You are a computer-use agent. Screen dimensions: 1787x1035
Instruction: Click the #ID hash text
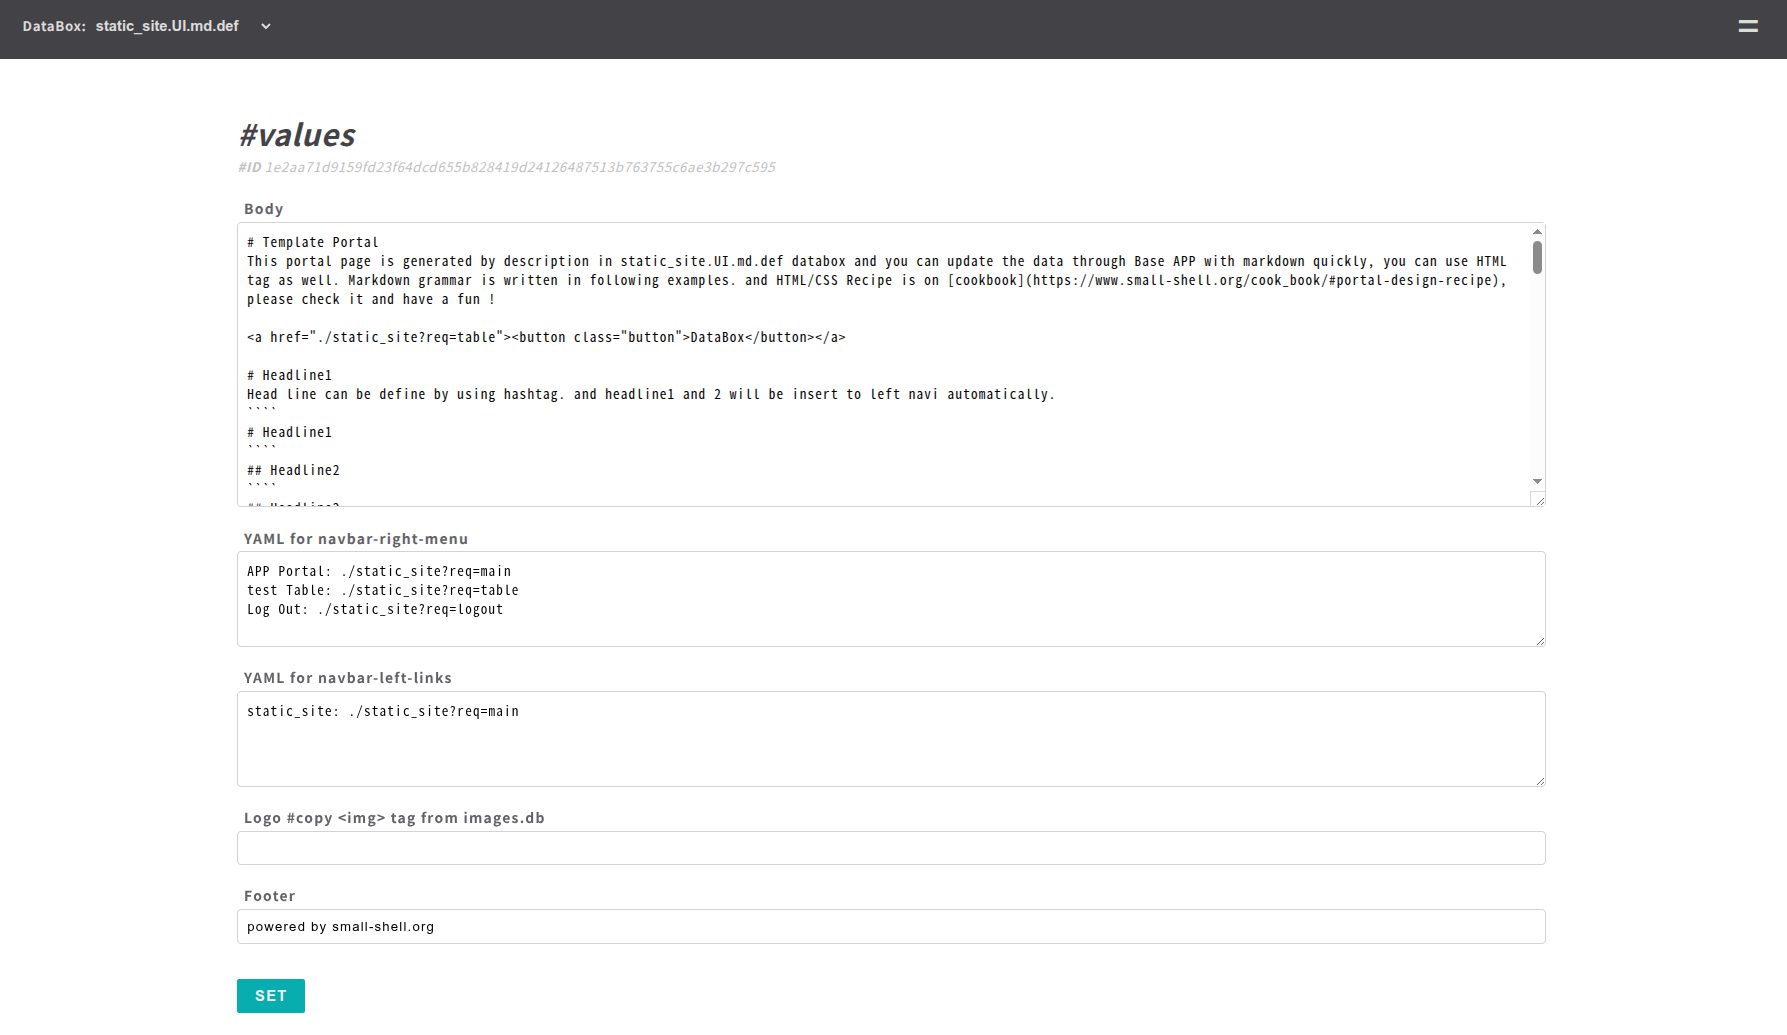pos(507,168)
